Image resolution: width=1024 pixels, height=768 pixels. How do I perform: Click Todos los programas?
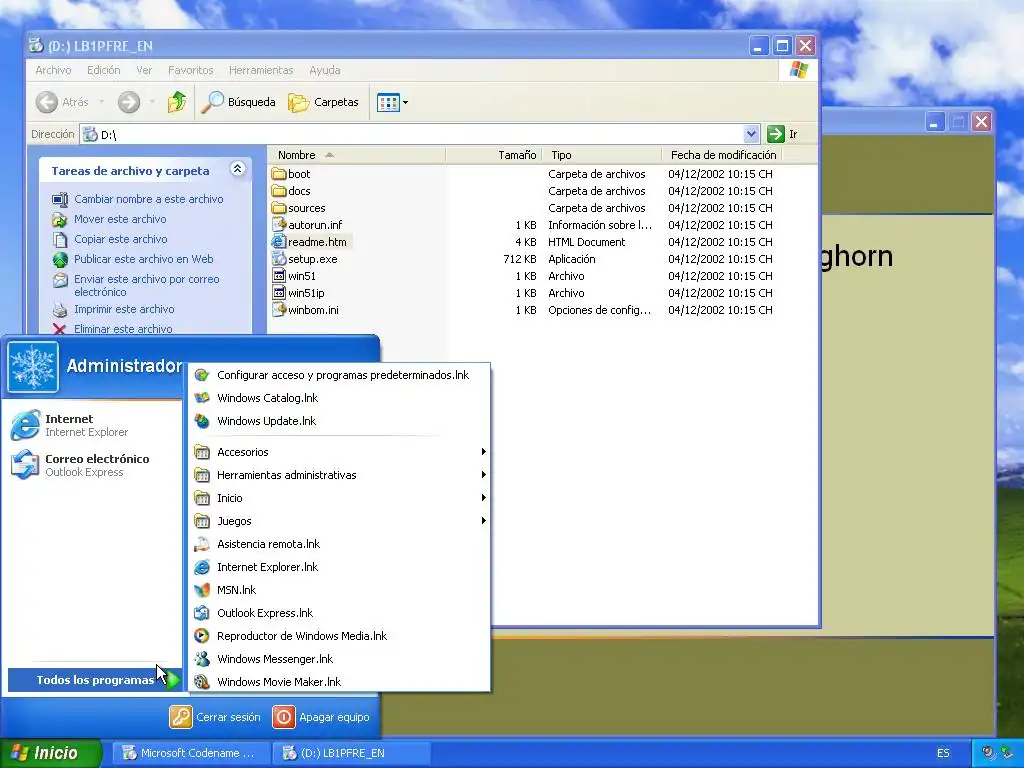[95, 680]
